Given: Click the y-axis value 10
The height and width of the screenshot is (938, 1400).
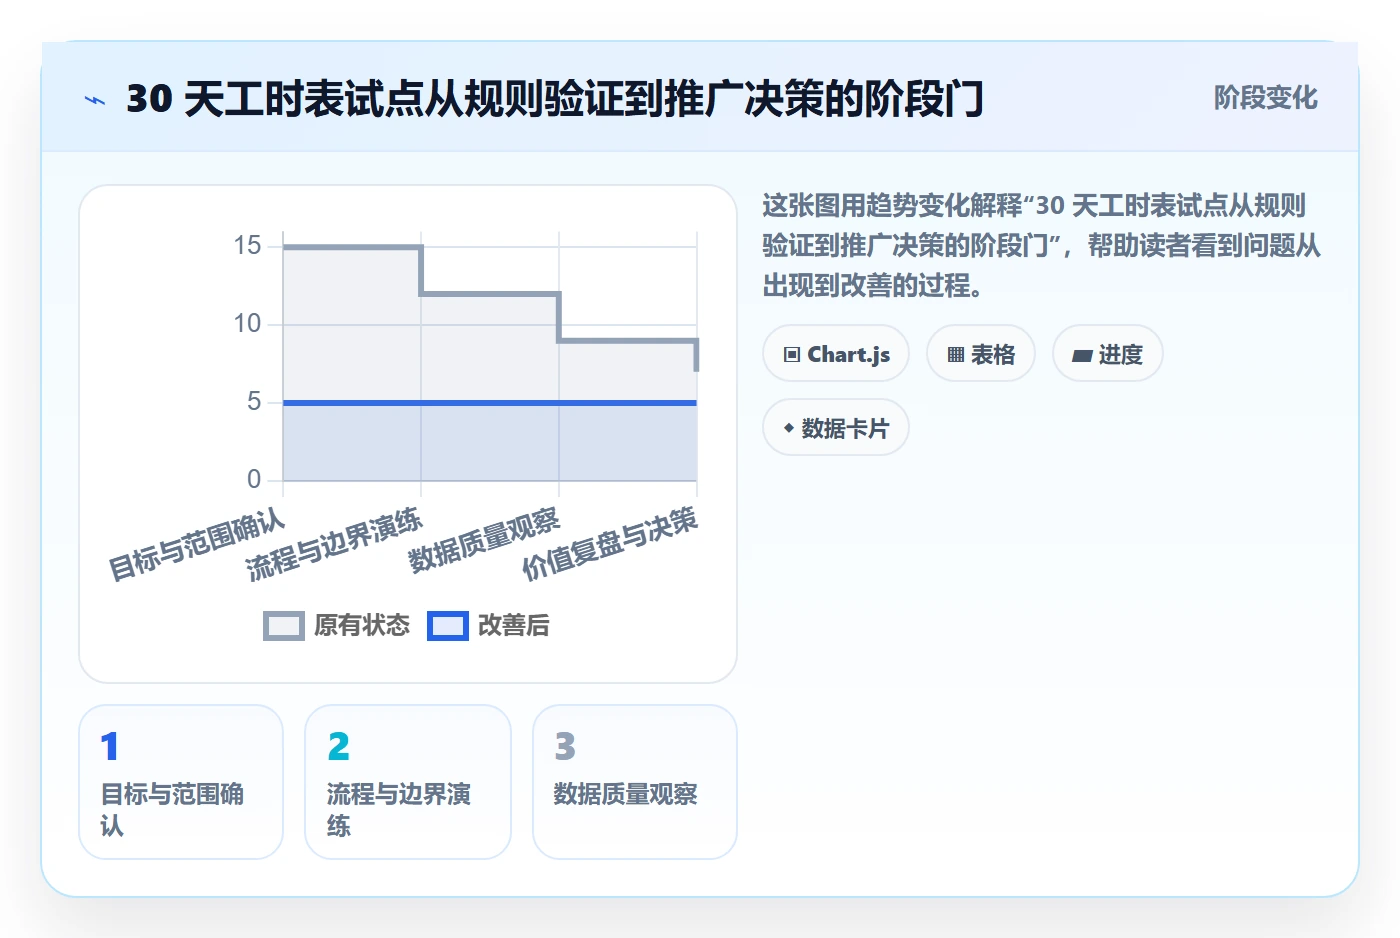Looking at the screenshot, I should click(x=247, y=324).
